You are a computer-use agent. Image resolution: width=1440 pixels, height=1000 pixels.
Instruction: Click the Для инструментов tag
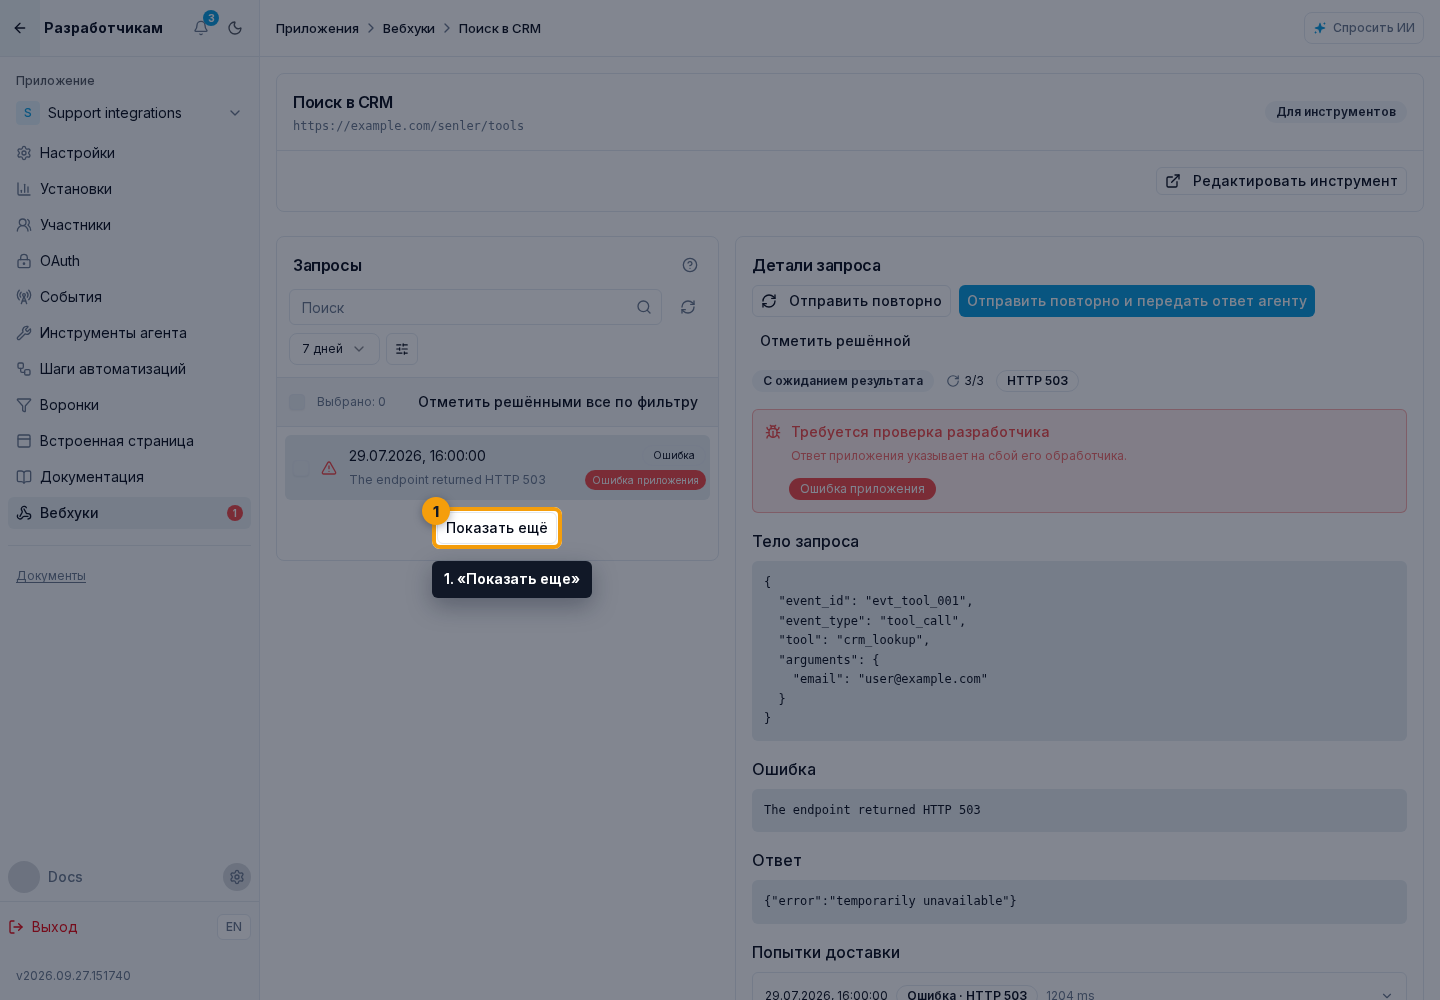coord(1336,112)
